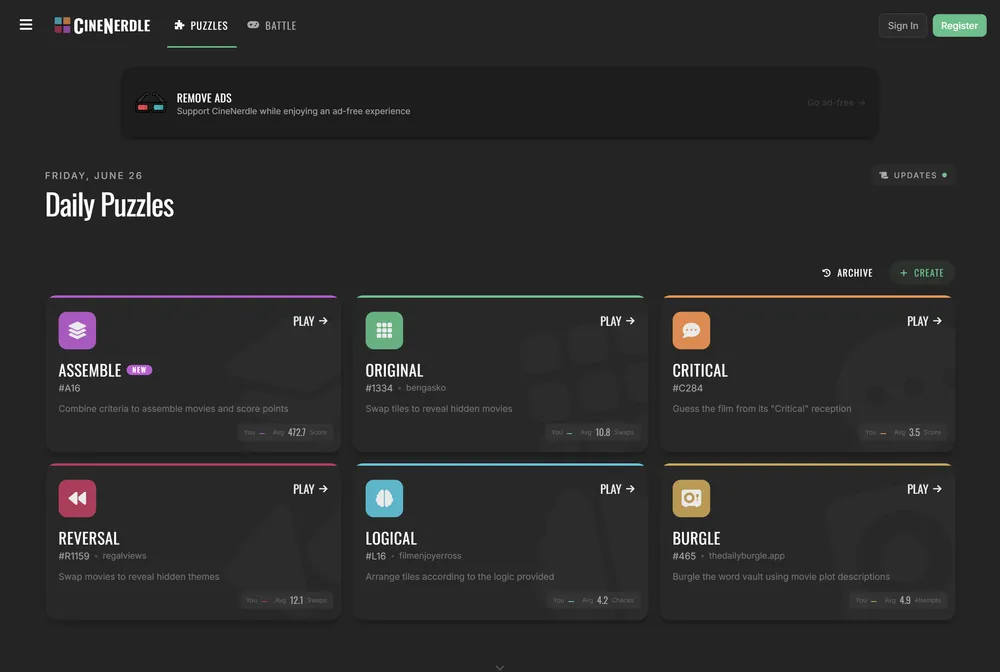The width and height of the screenshot is (1000, 672).
Task: Click the red Reversal rewind icon
Action: point(77,499)
